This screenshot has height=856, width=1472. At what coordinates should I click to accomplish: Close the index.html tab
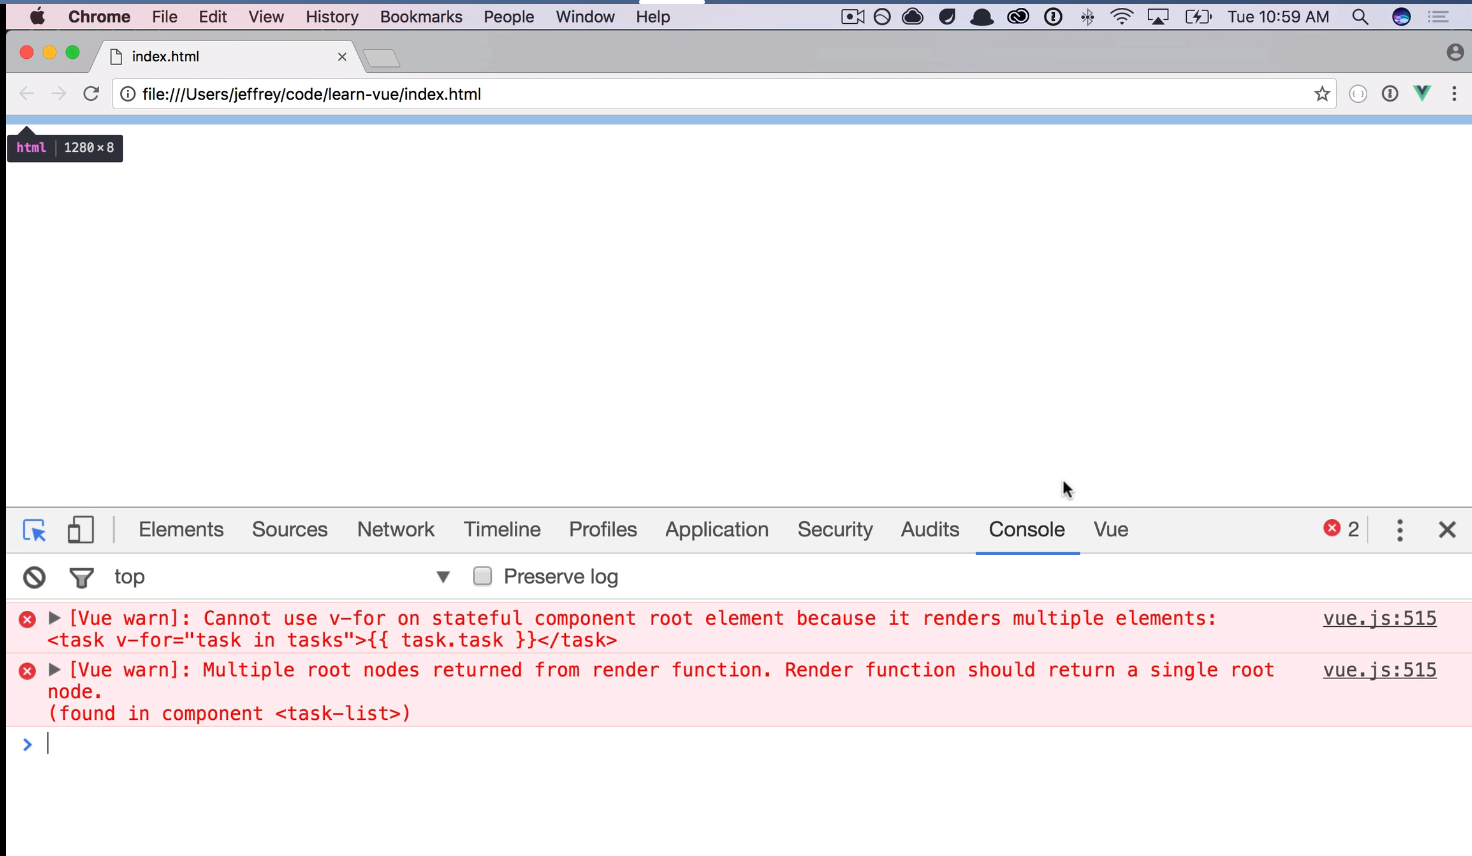(x=342, y=57)
